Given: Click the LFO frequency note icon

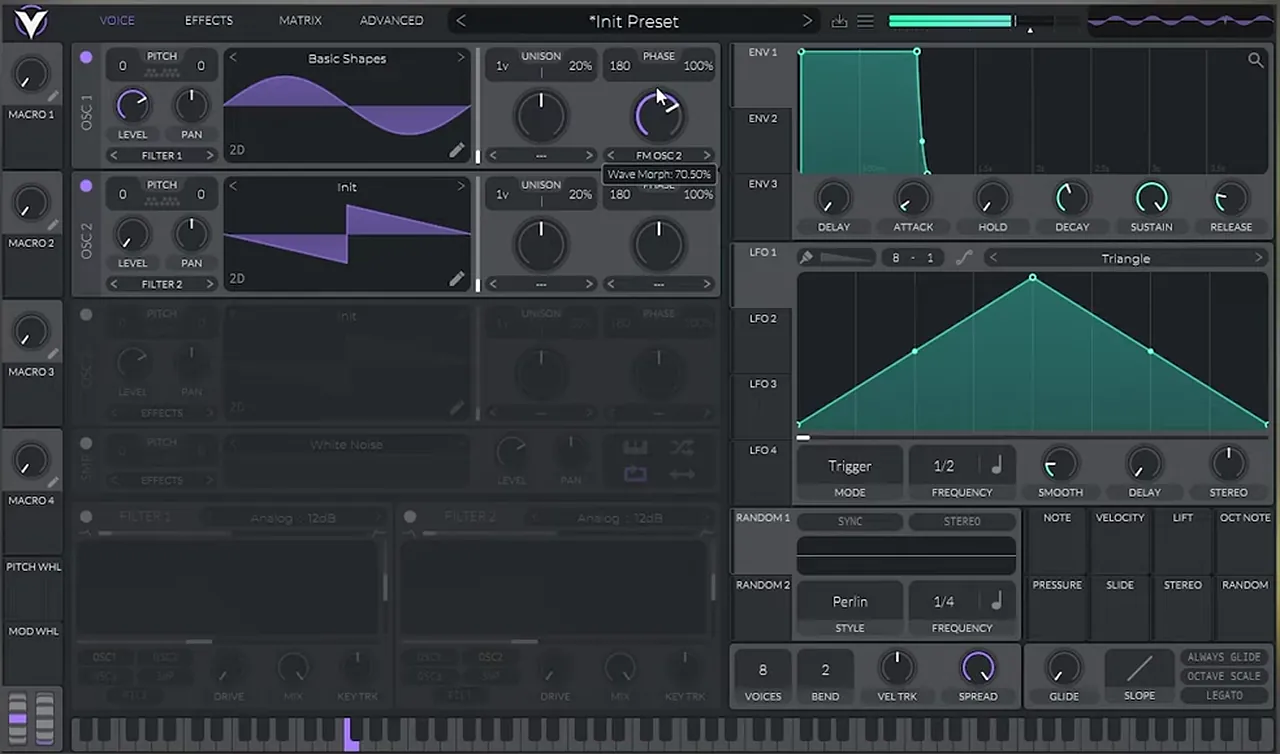Looking at the screenshot, I should point(996,465).
